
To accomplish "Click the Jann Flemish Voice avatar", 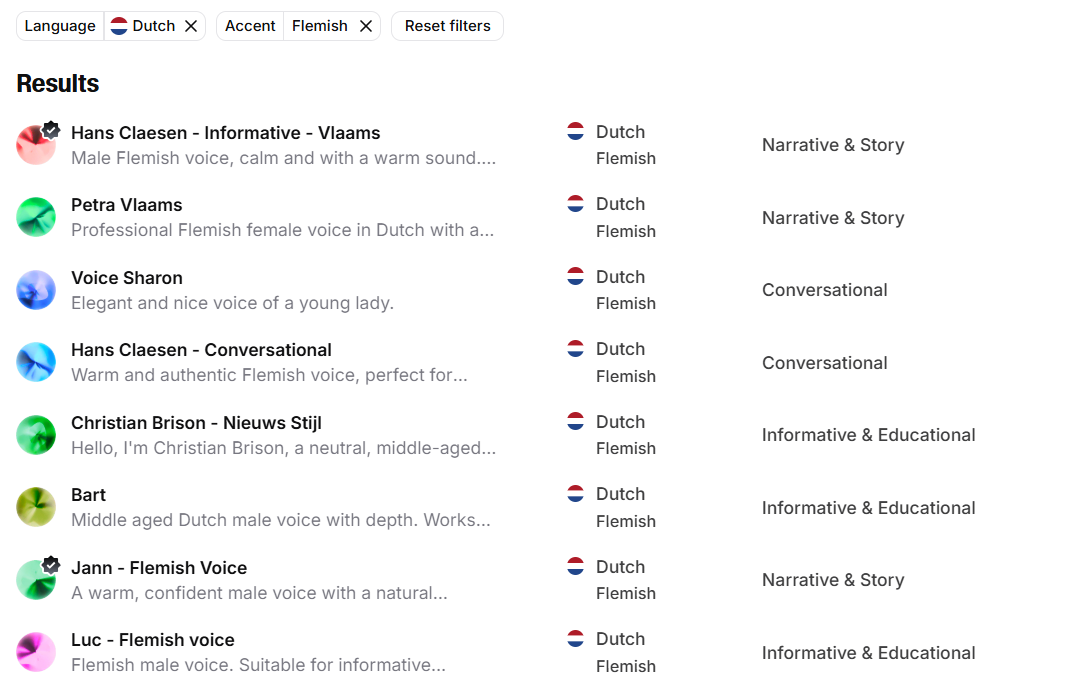I will click(x=36, y=580).
